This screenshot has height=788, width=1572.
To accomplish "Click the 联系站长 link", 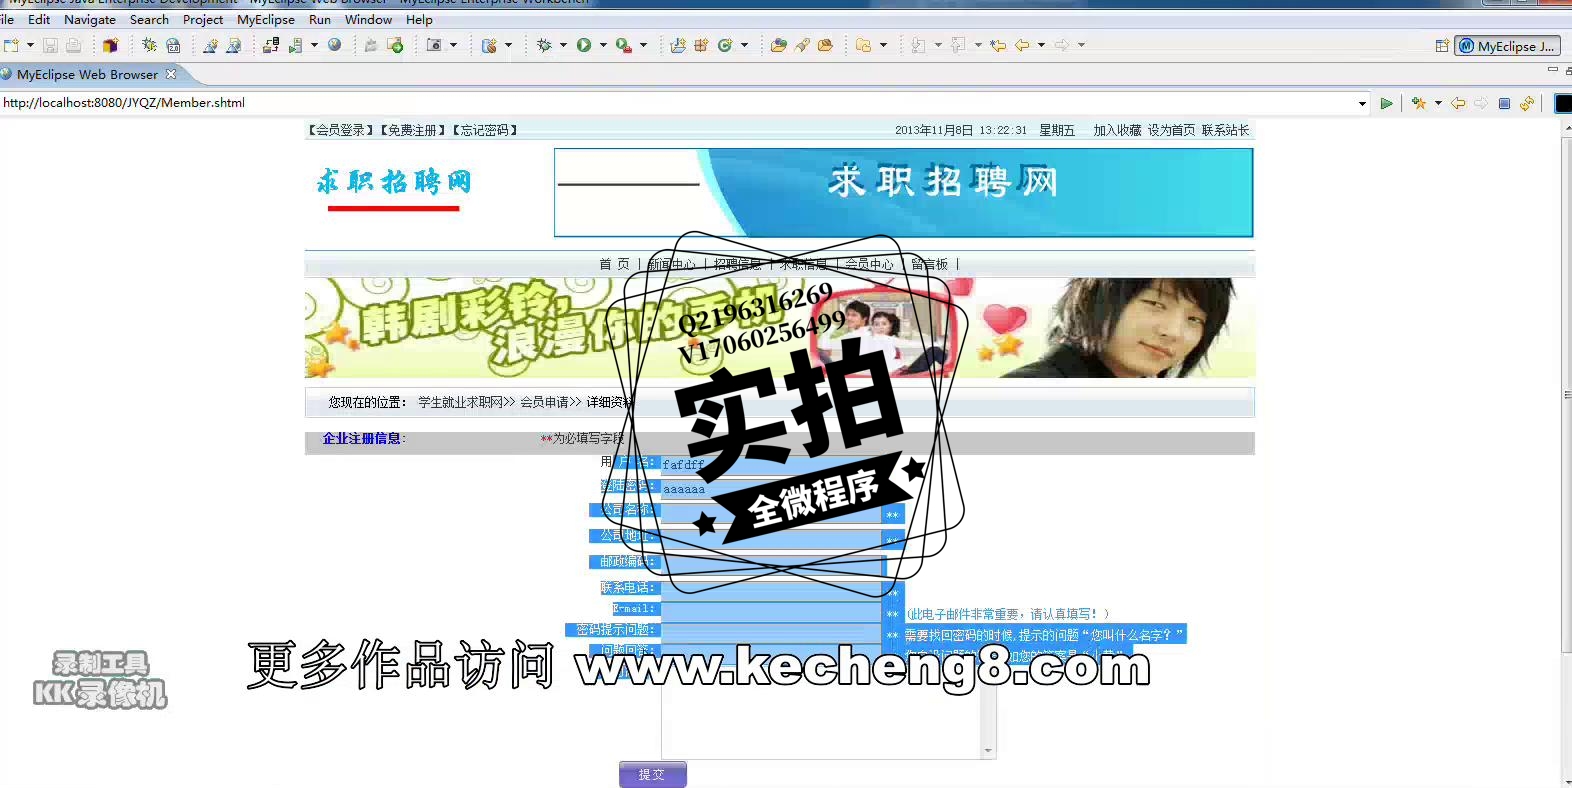I will click(x=1225, y=130).
